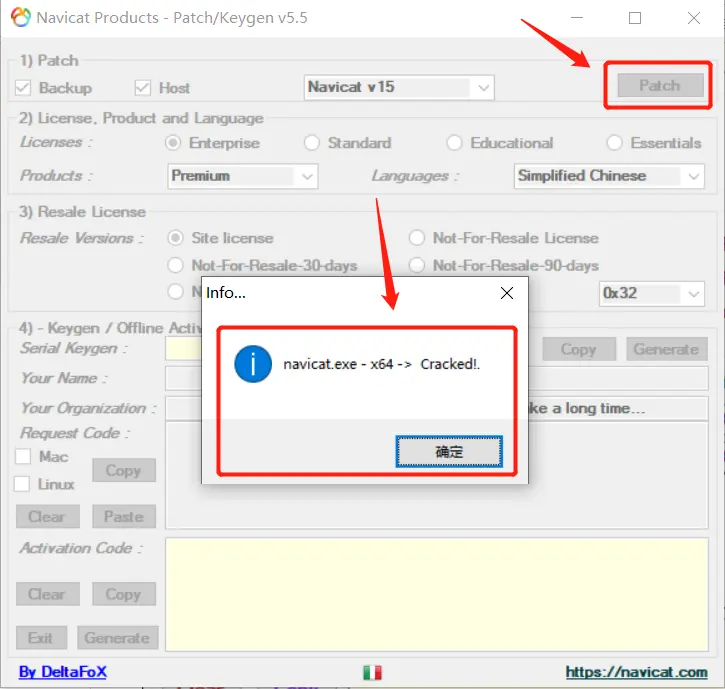Toggle the Mac checkbox

click(x=23, y=456)
